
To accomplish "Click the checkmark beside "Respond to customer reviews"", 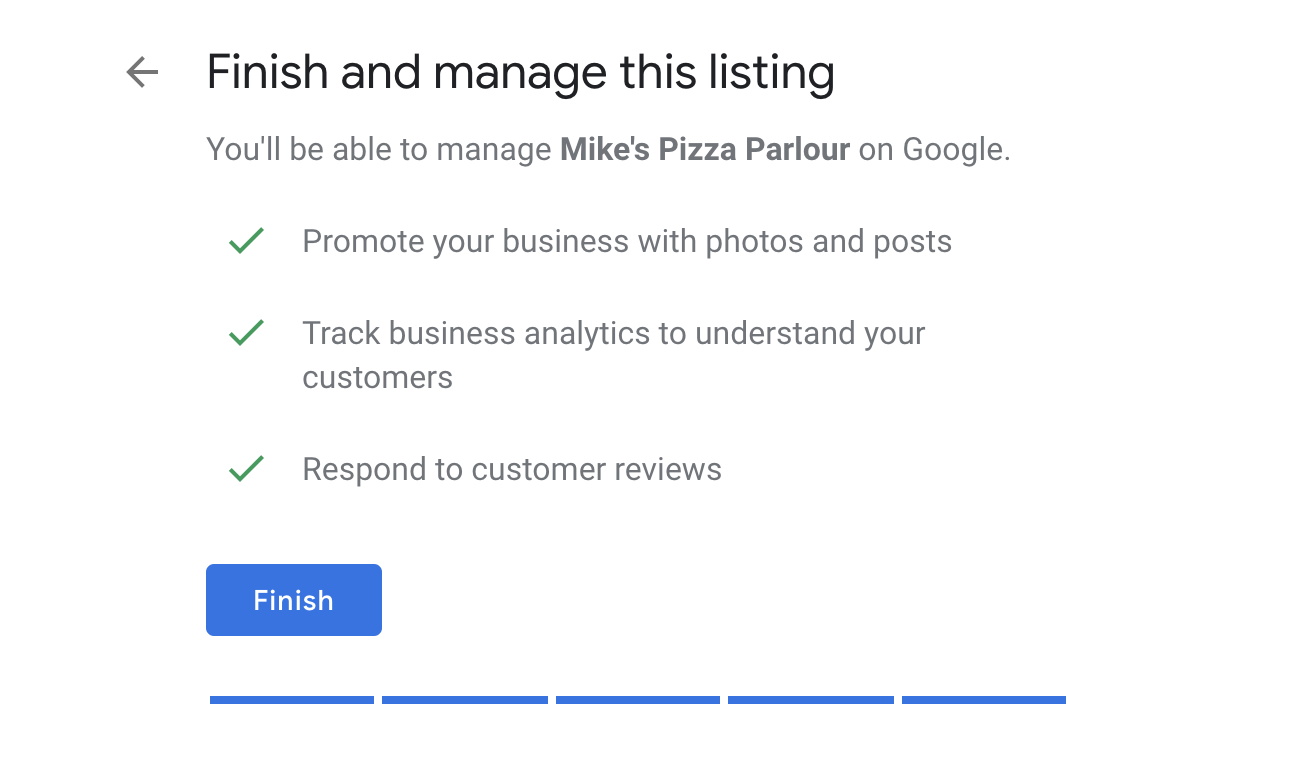I will point(246,468).
